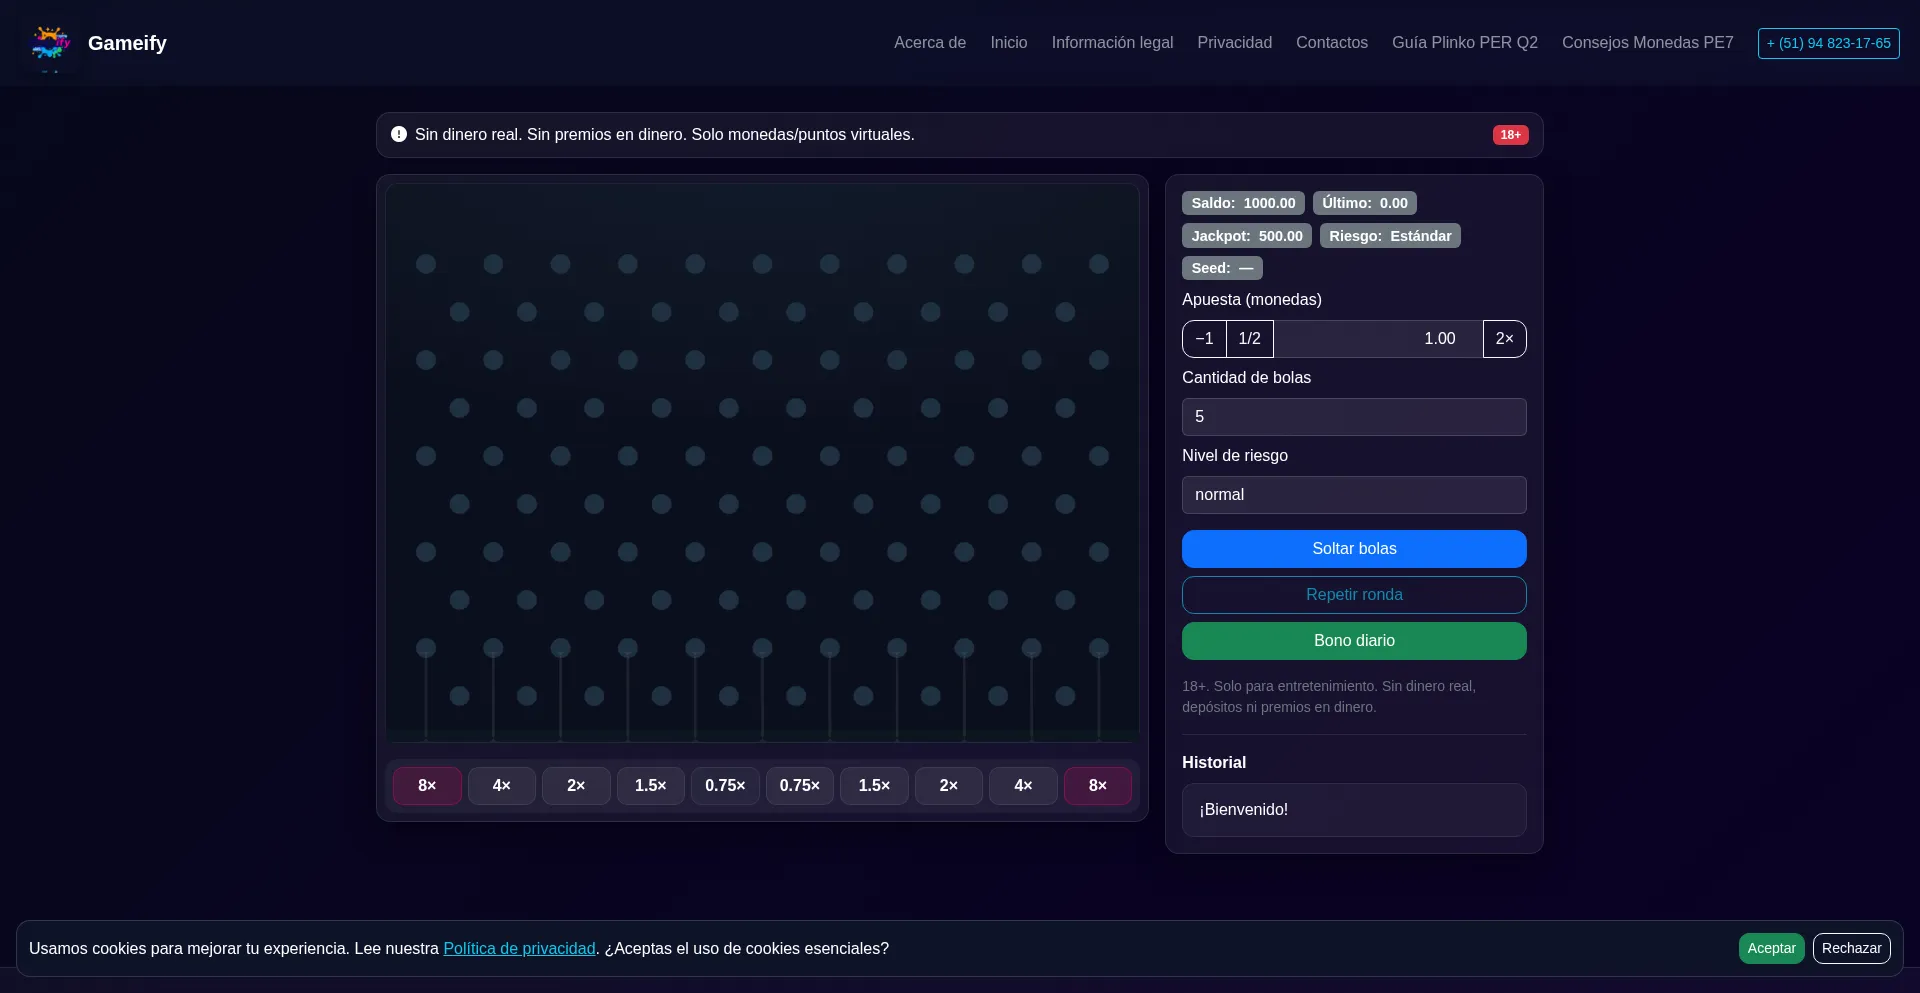1920x993 pixels.
Task: Click the Soltar bolas button
Action: [x=1354, y=548]
